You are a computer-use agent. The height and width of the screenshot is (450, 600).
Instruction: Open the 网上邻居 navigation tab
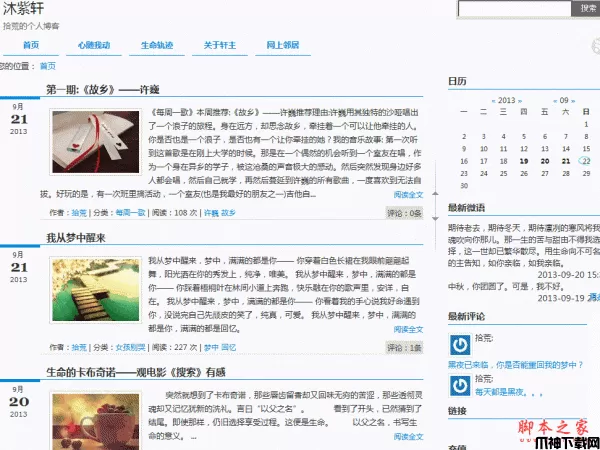click(x=283, y=45)
